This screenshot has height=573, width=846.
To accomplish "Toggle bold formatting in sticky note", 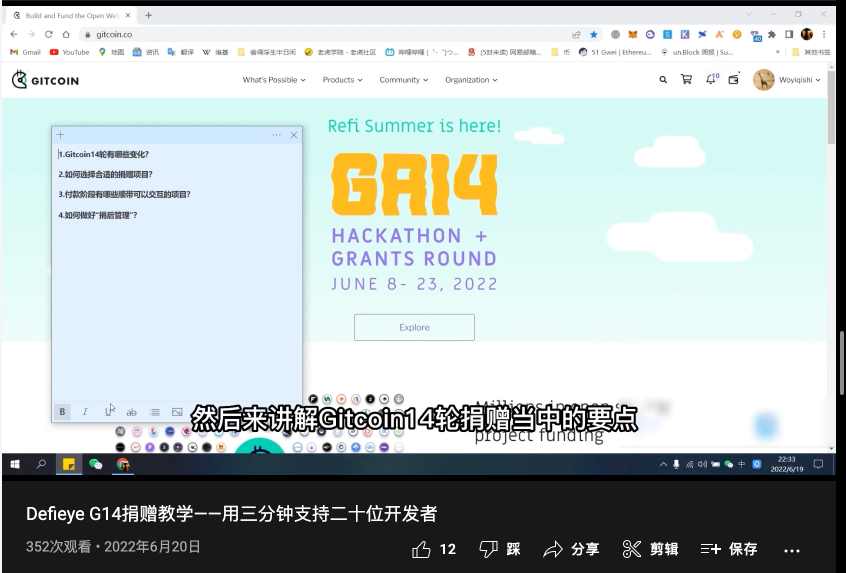I will point(63,412).
